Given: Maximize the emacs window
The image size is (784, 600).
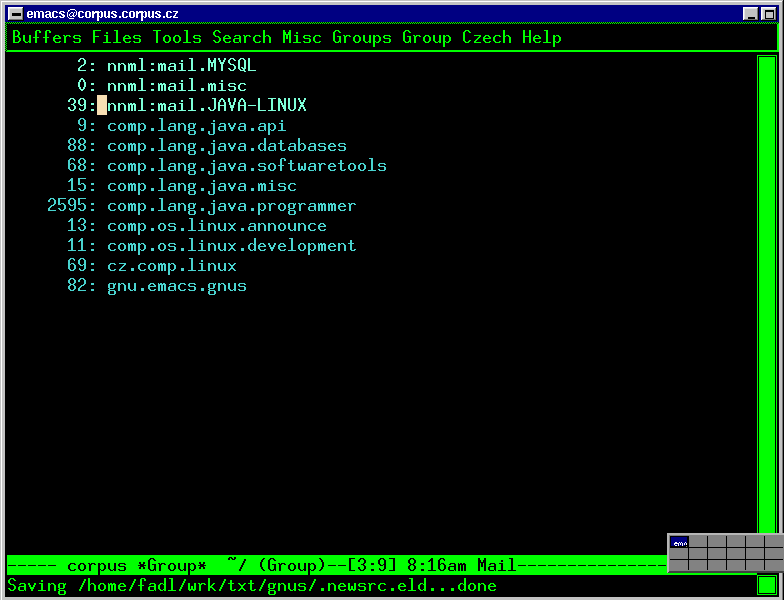Looking at the screenshot, I should coord(769,13).
